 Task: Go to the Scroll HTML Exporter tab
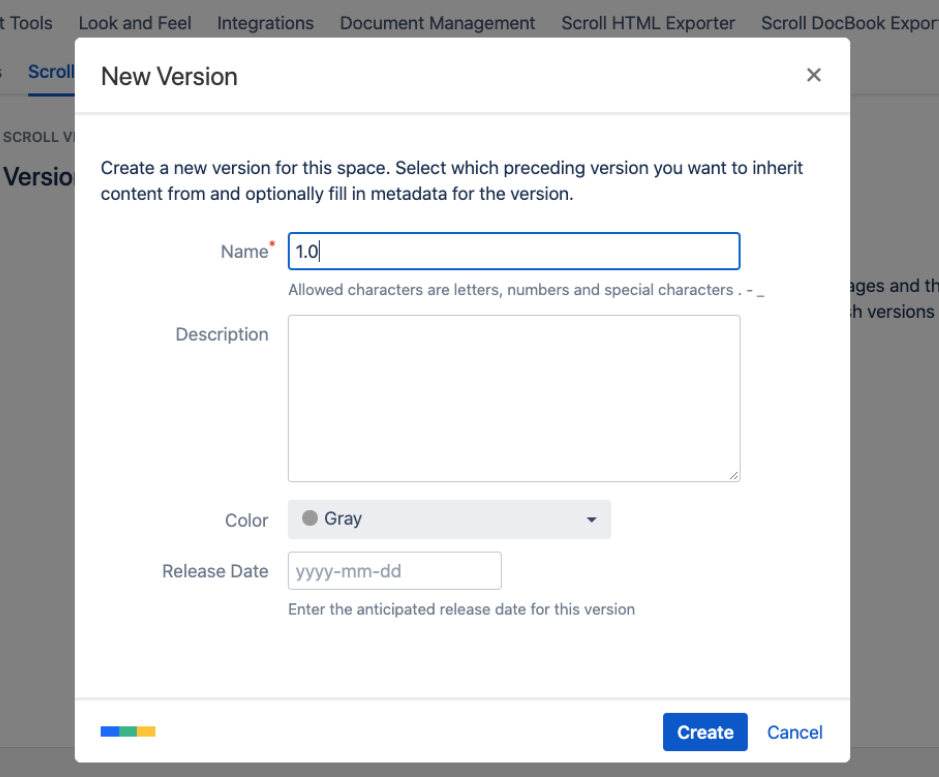[x=648, y=22]
